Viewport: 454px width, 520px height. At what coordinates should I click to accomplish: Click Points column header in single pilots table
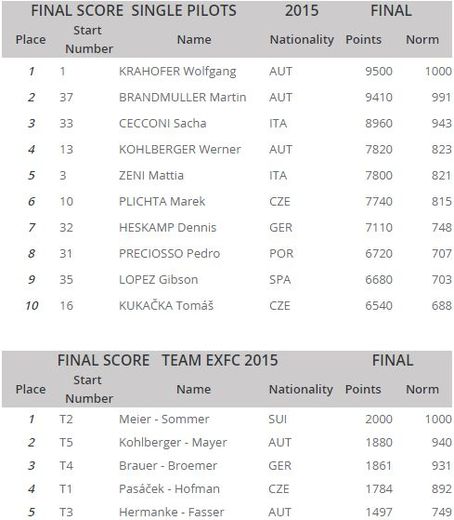(x=363, y=40)
